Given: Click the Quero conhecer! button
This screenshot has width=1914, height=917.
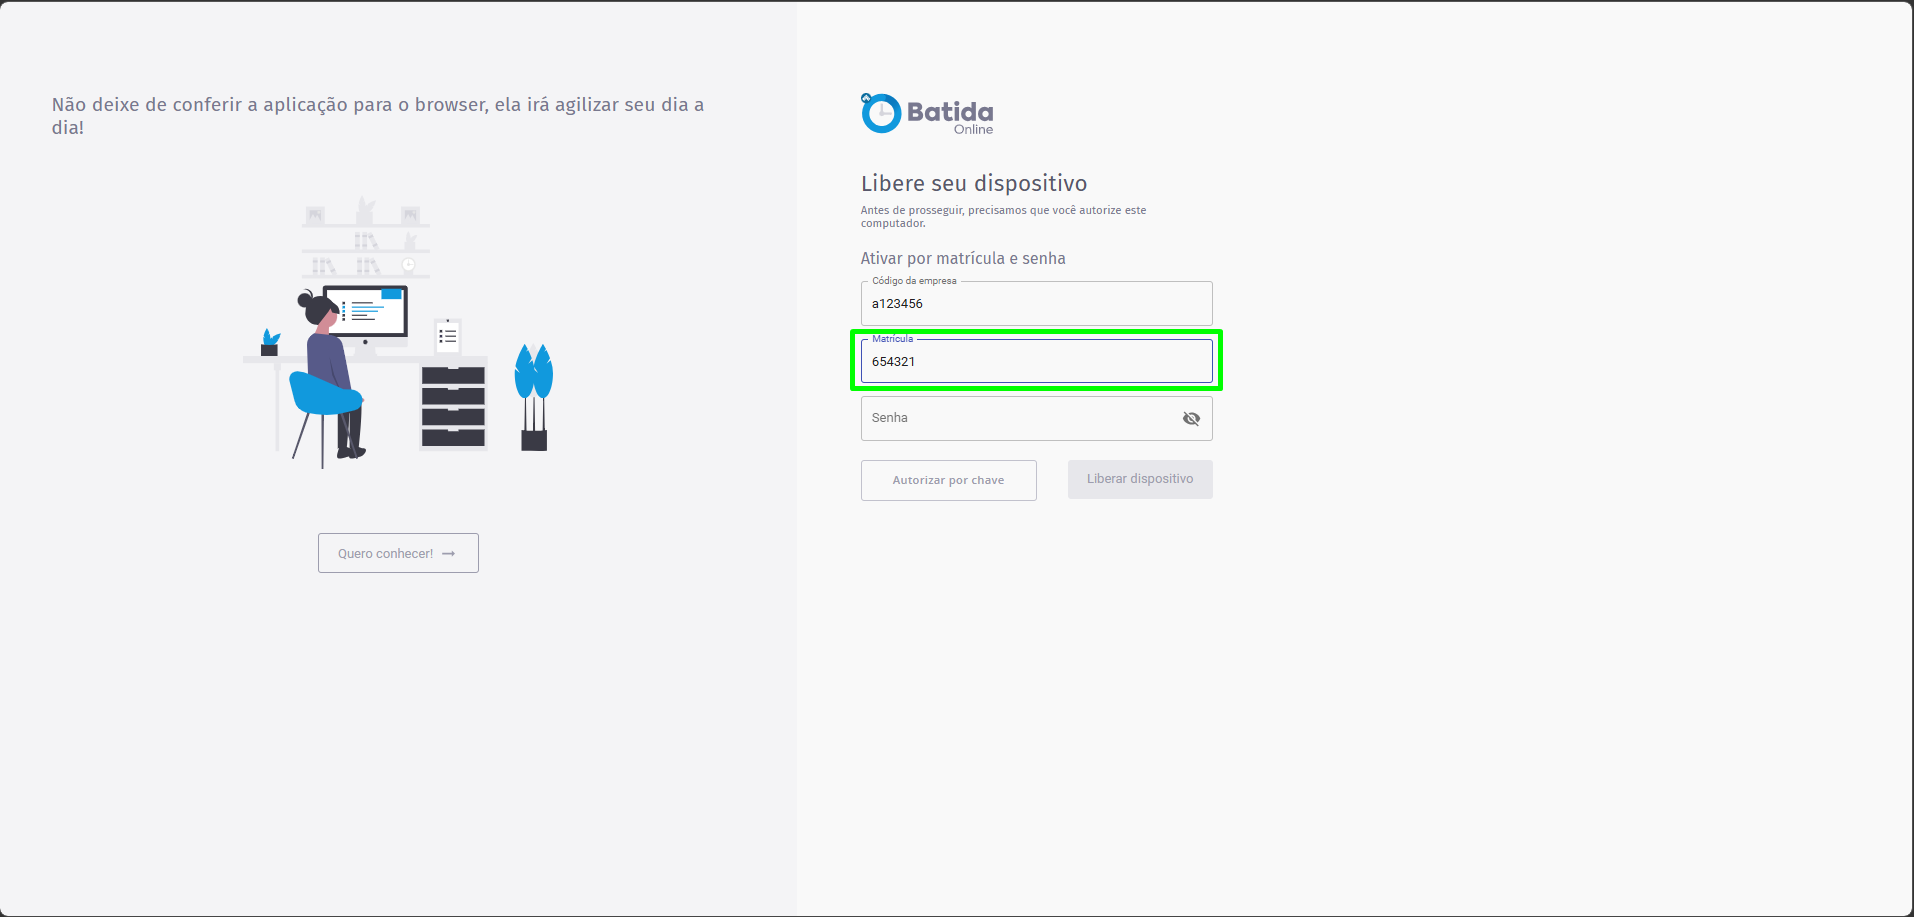Looking at the screenshot, I should (x=398, y=553).
